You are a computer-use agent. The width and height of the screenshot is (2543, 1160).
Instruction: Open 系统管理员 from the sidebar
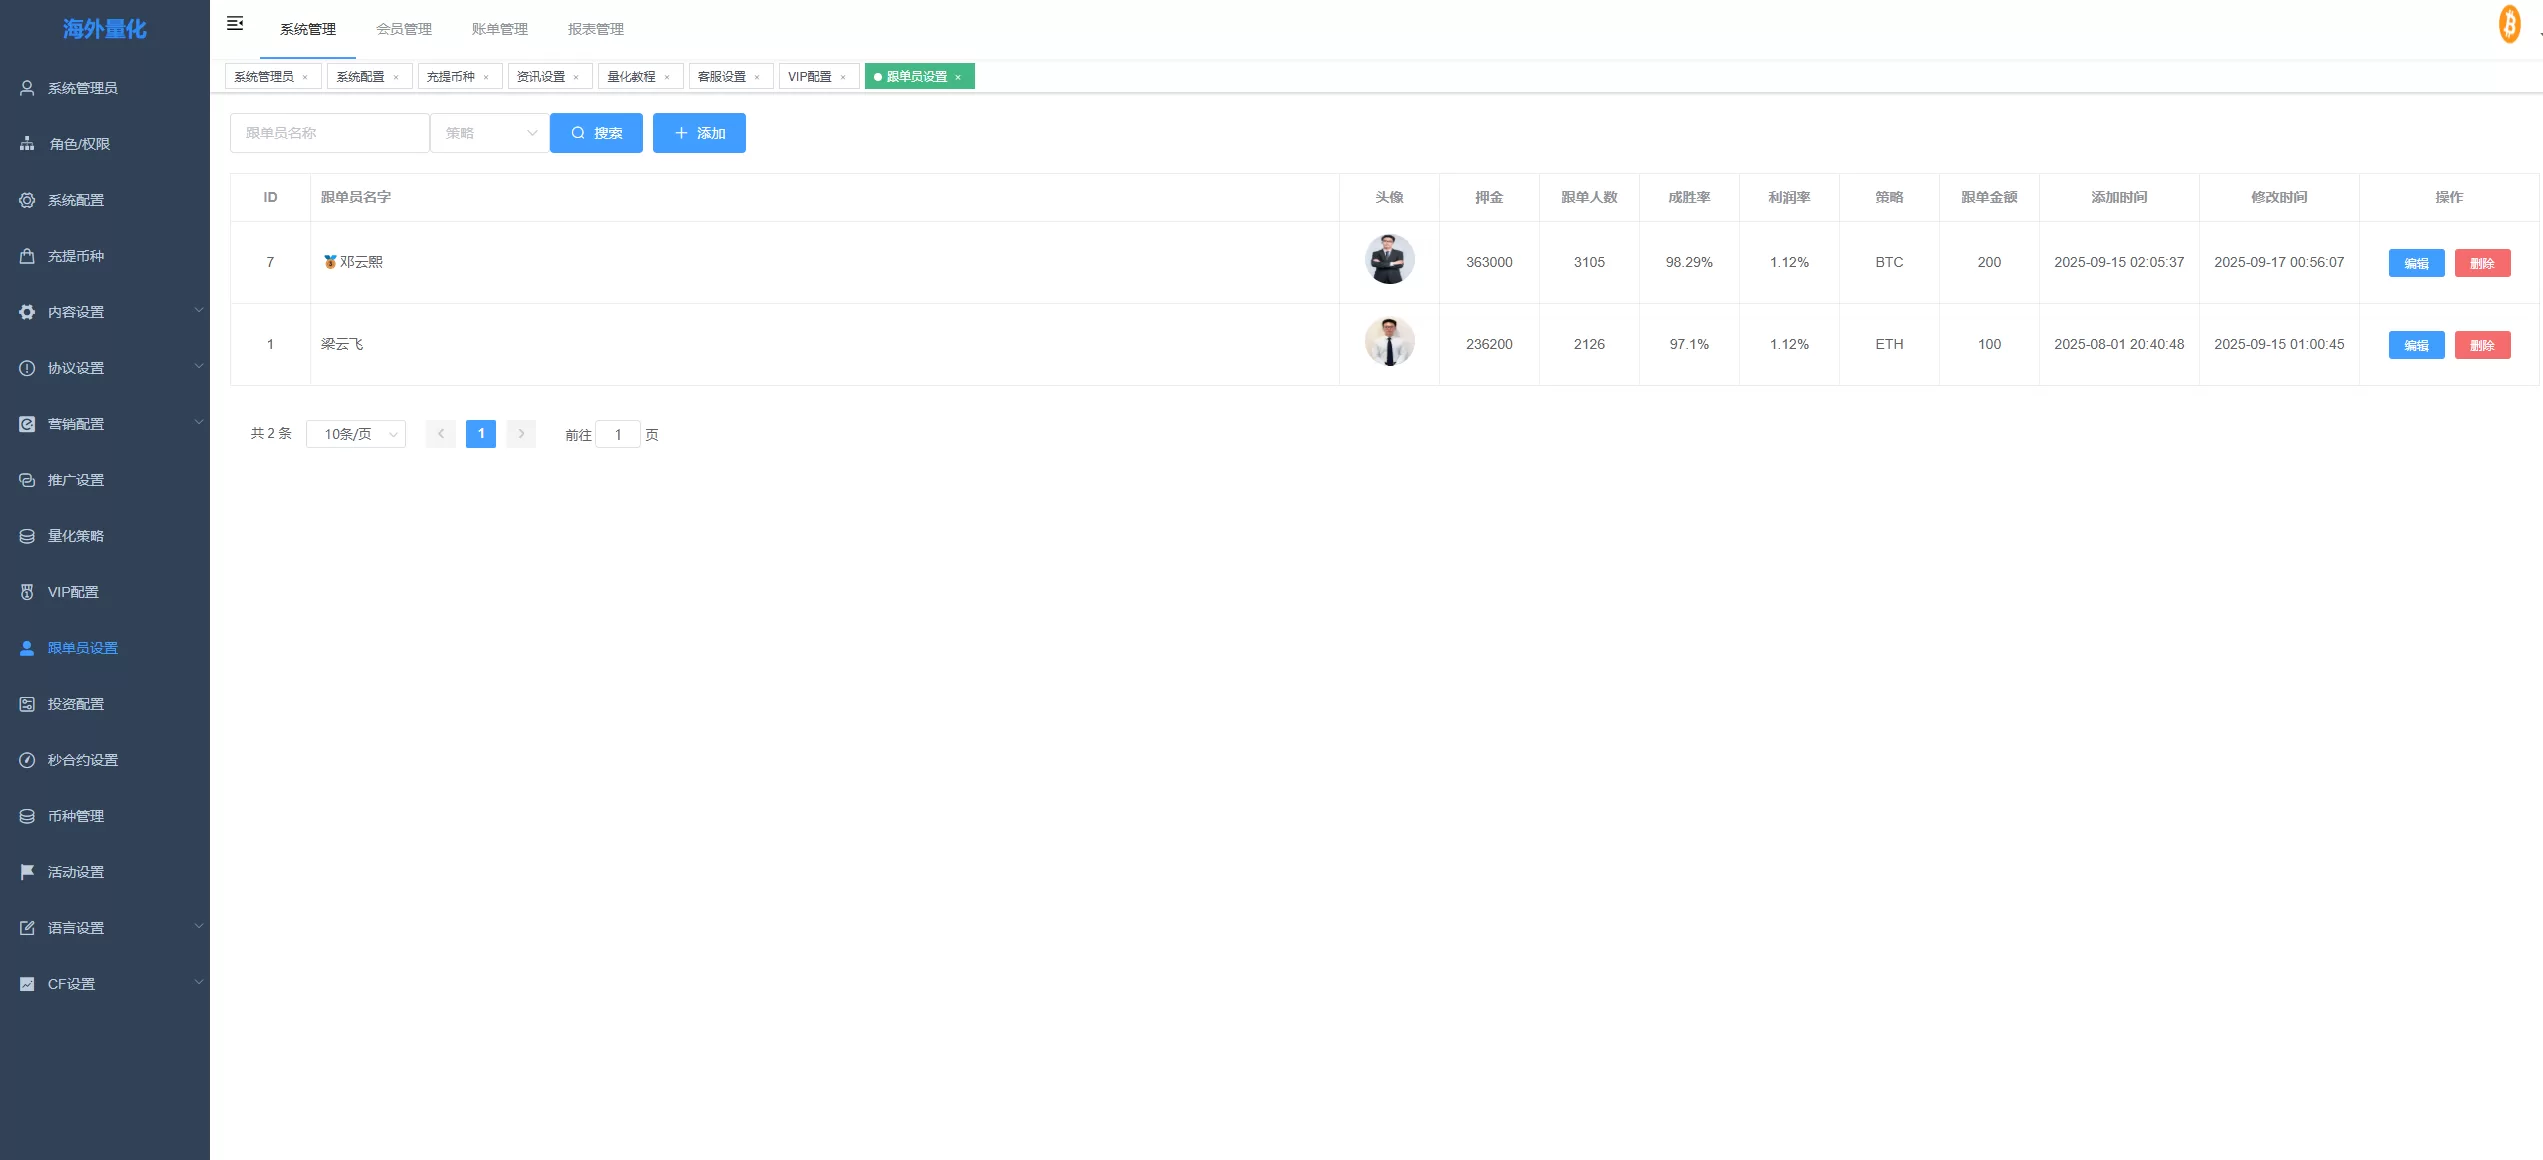(x=83, y=88)
